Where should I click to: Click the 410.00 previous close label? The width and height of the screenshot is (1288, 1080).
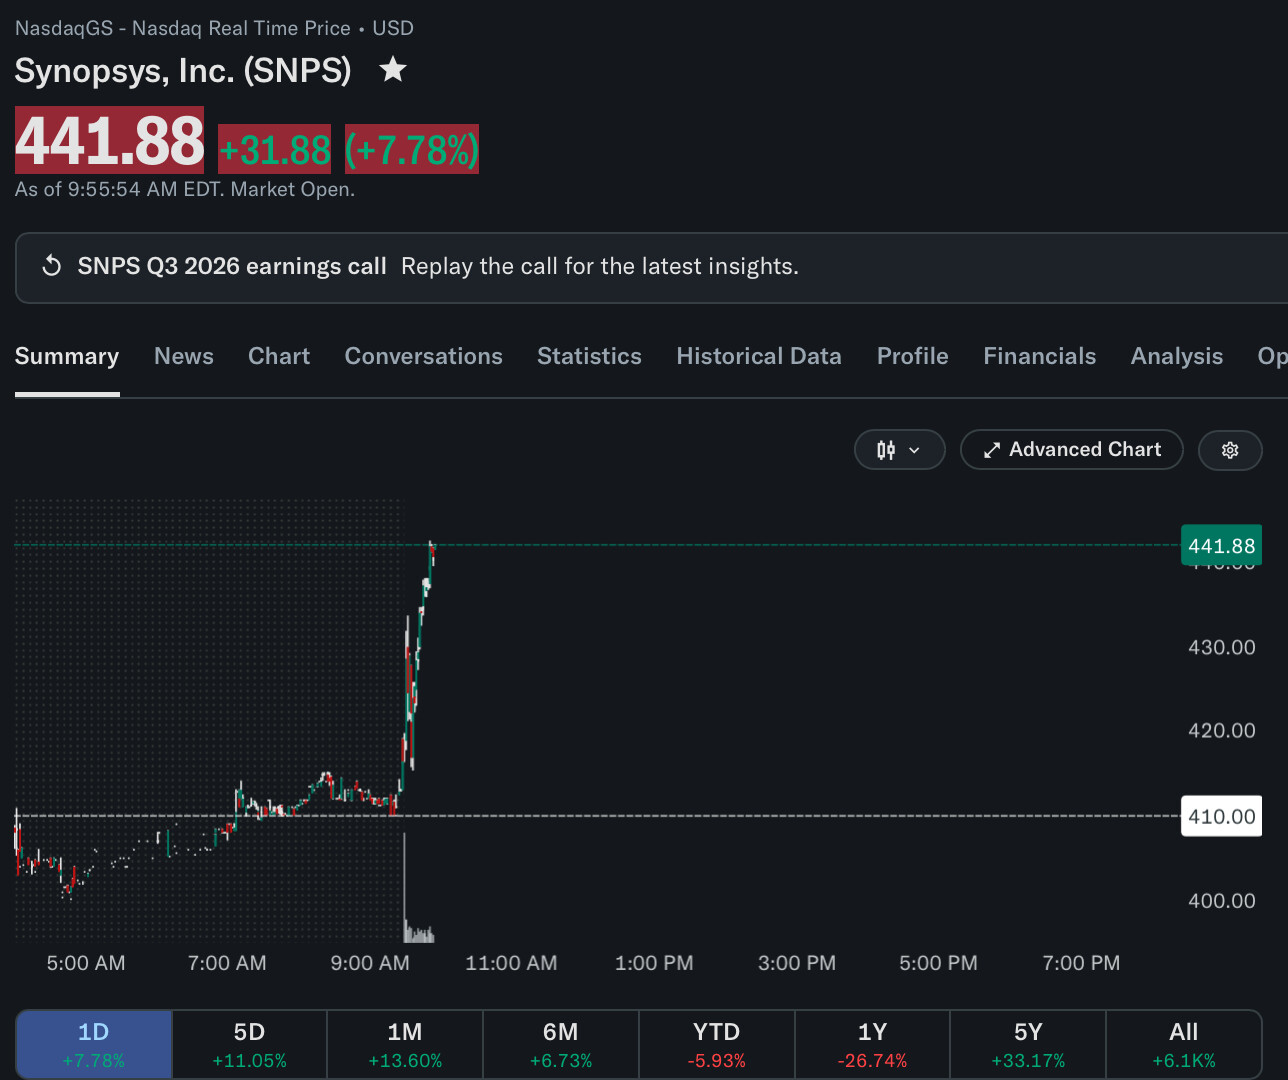coord(1221,816)
